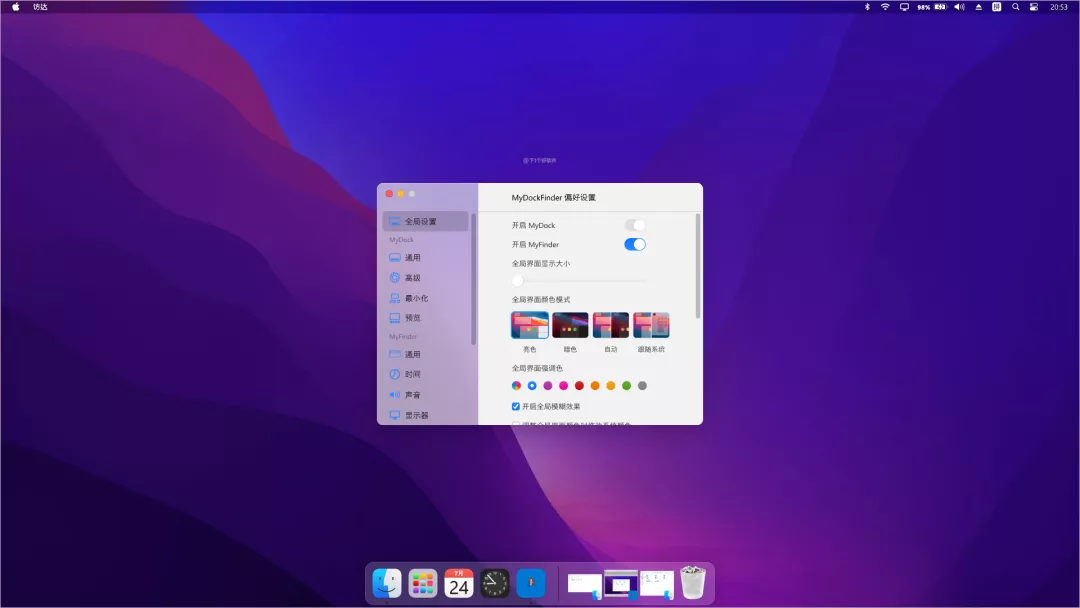The image size is (1080, 608).
Task: Uncheck 开启全局模糊效果 blur effect option
Action: 516,406
